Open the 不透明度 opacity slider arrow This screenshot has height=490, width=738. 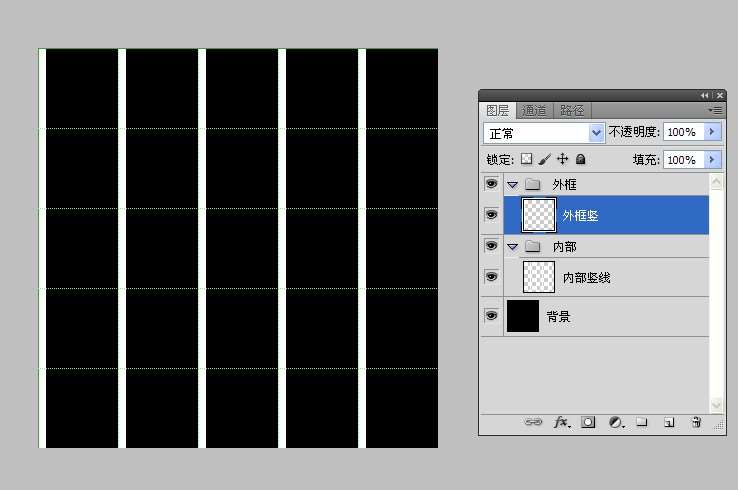(x=712, y=132)
